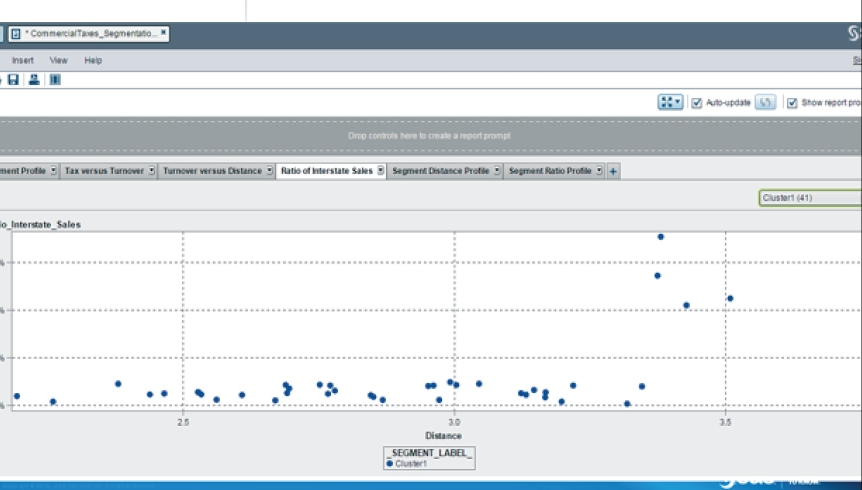Open dropdown arrow on Tax versus Turnover tab
The height and width of the screenshot is (490, 862).
pos(152,171)
